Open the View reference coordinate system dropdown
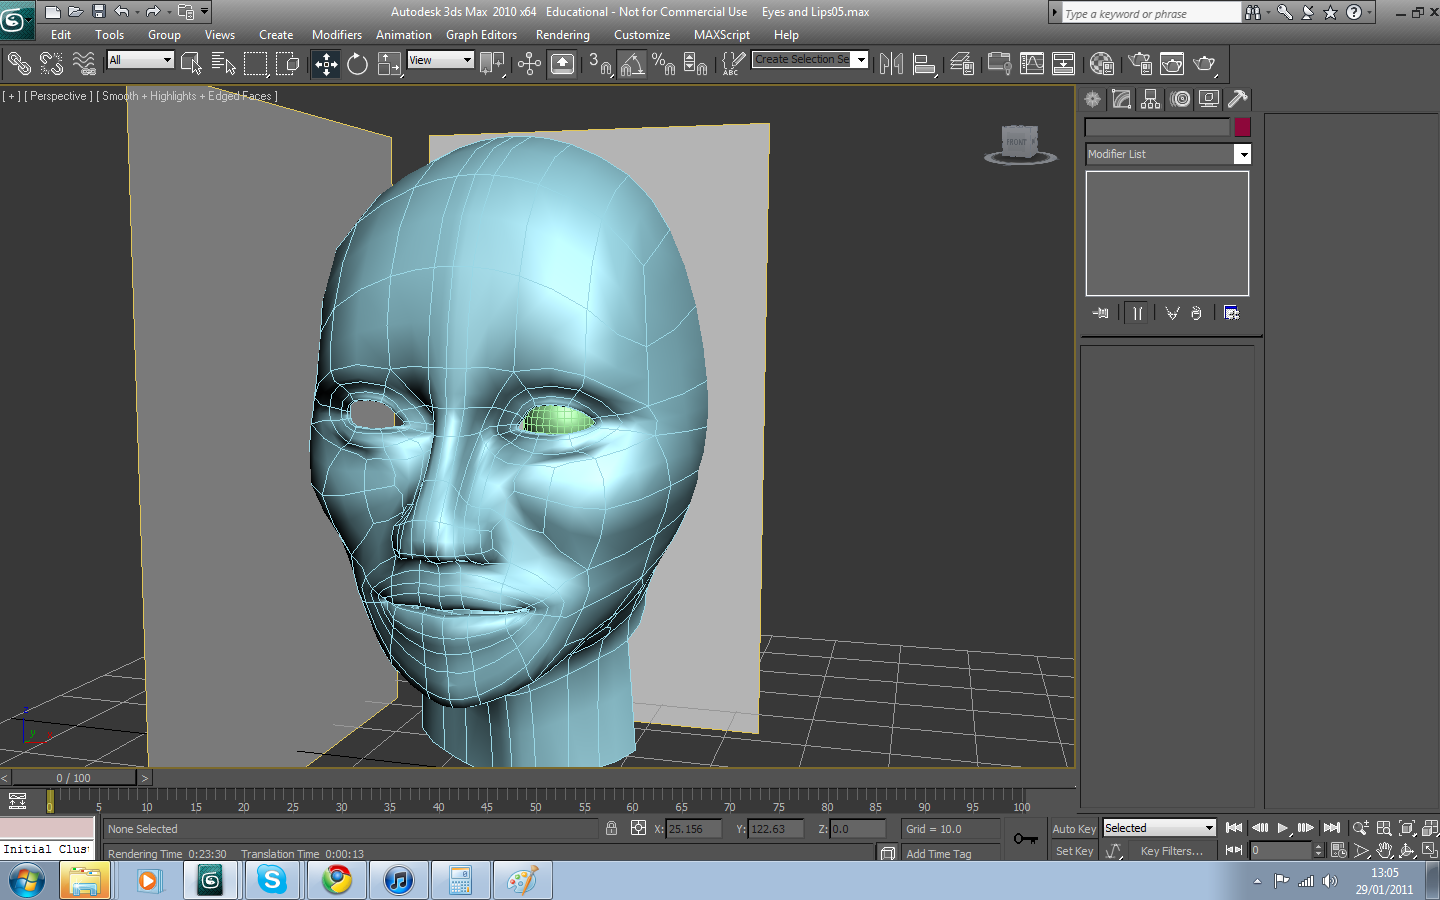Viewport: 1440px width, 900px height. (440, 59)
